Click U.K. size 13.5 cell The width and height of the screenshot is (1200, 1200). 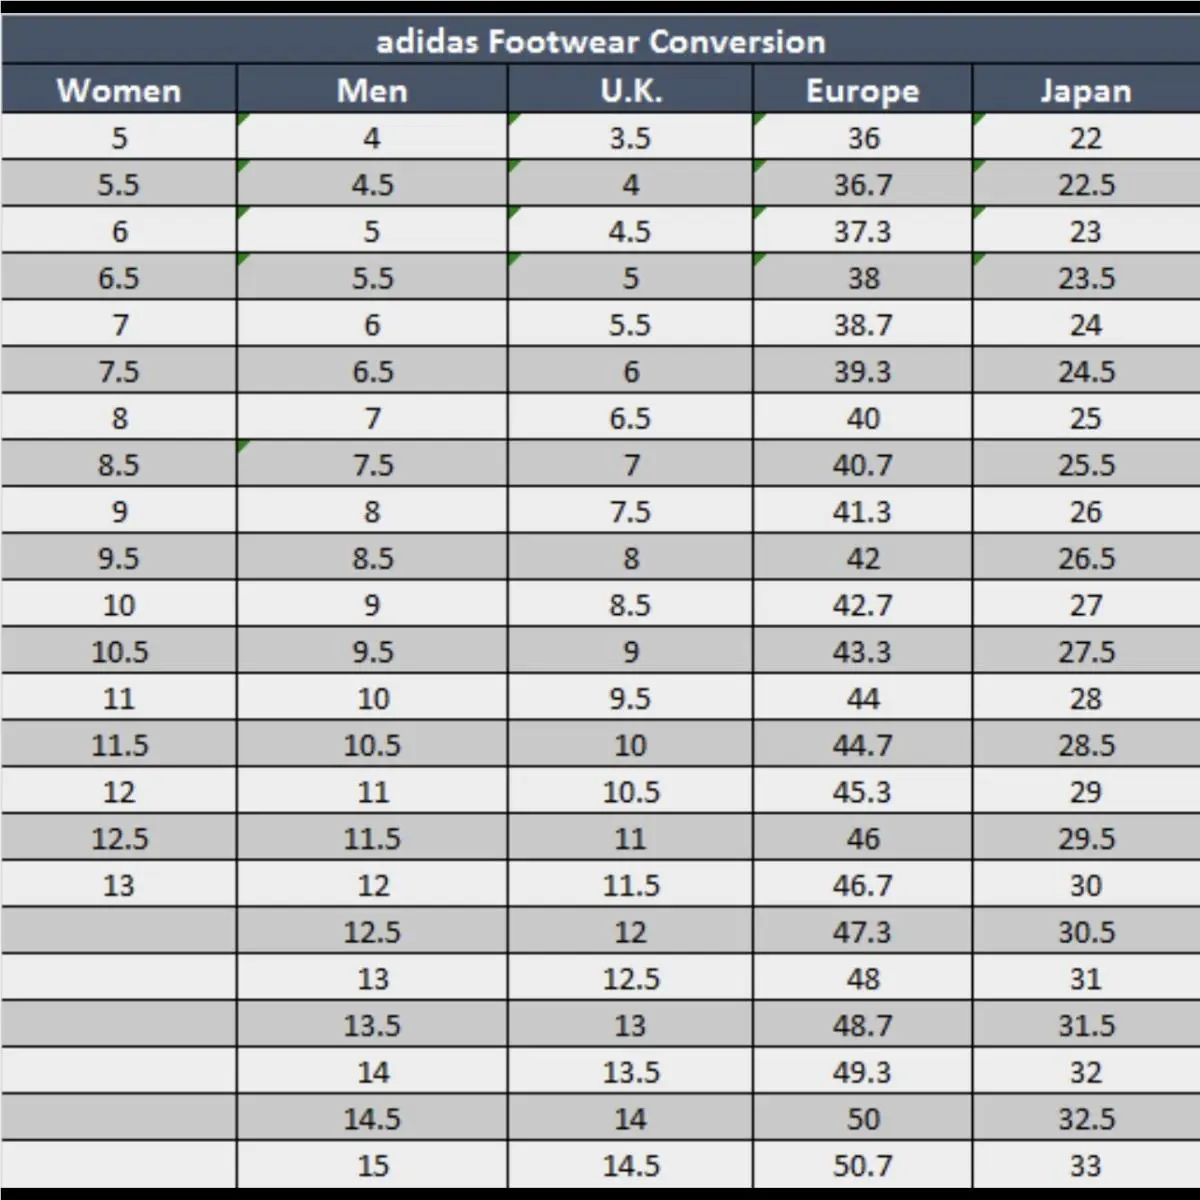coord(630,1071)
